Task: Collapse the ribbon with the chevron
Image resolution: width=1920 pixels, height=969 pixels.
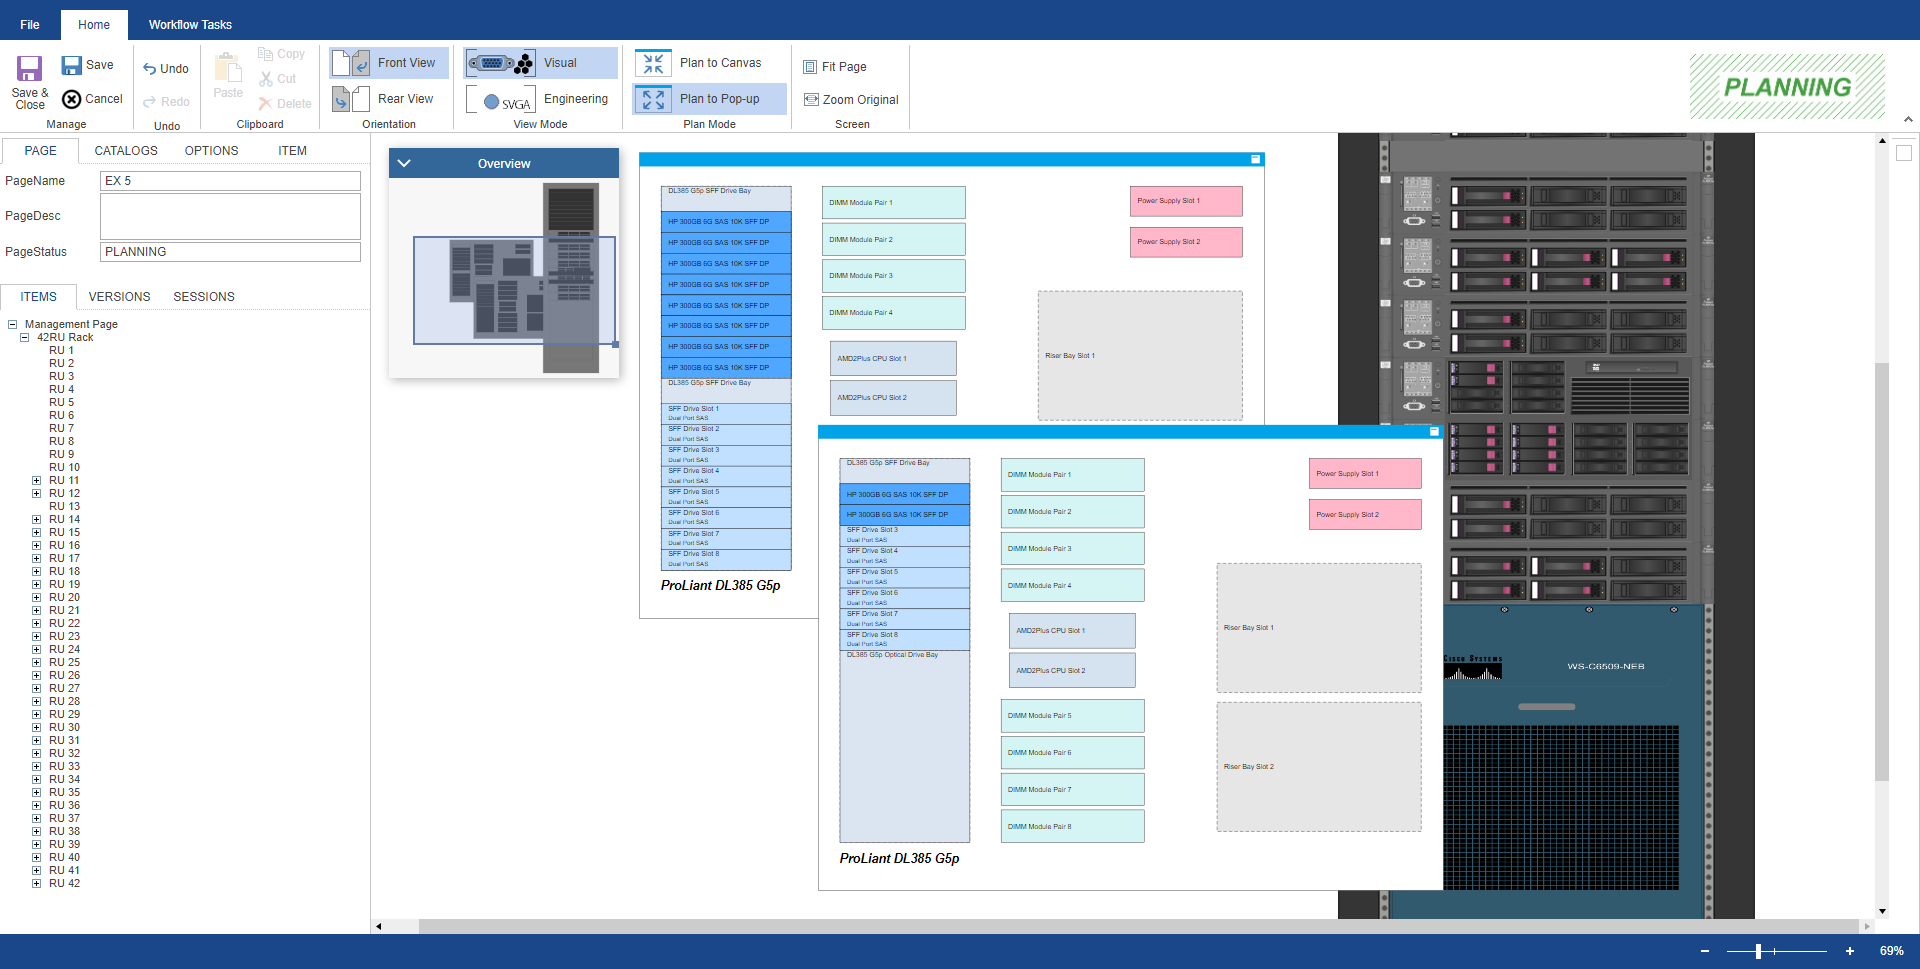Action: coord(1908,119)
